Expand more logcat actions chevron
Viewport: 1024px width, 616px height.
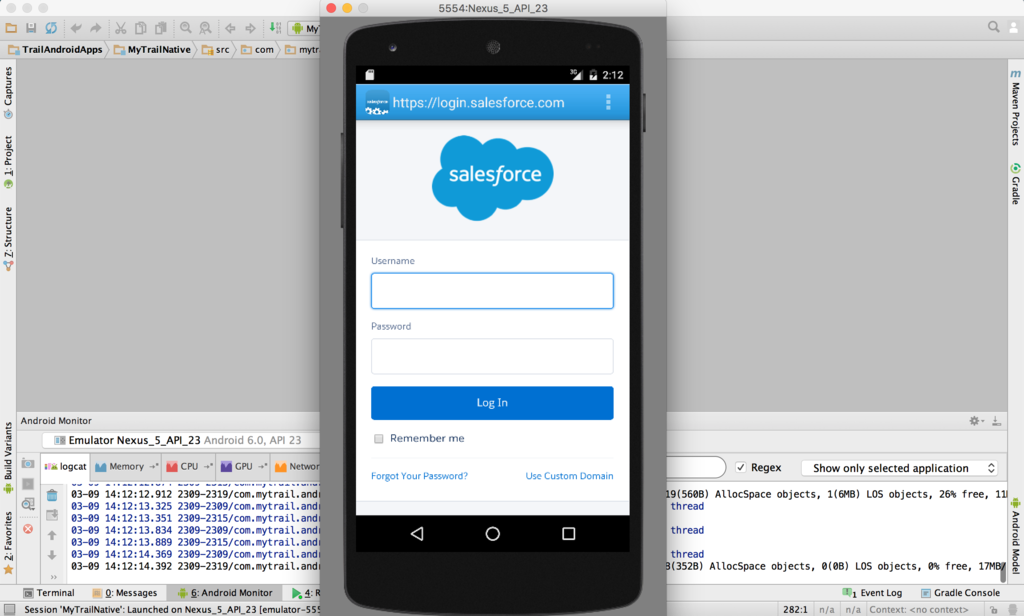point(54,577)
